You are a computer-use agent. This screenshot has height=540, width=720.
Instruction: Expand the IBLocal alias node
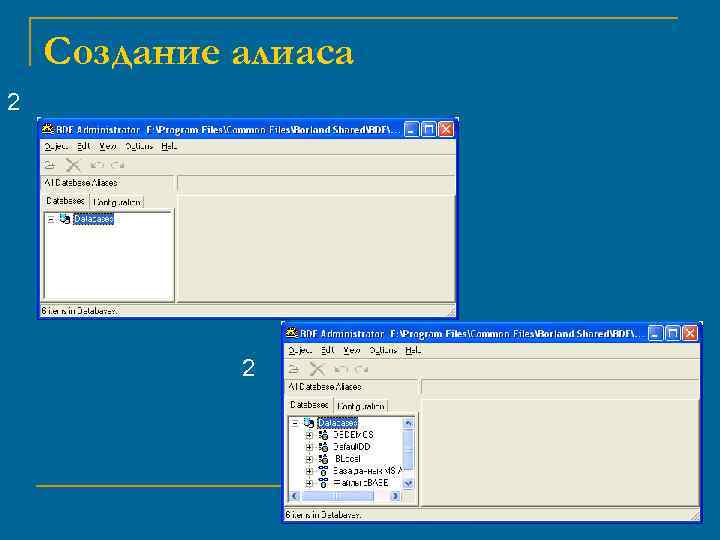[x=309, y=459]
